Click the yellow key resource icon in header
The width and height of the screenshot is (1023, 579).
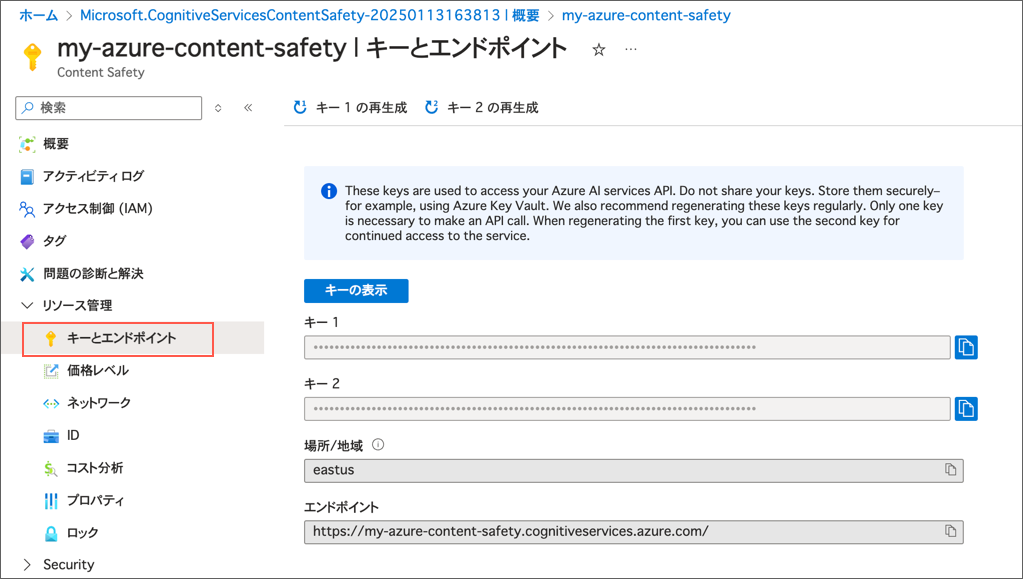(x=32, y=56)
